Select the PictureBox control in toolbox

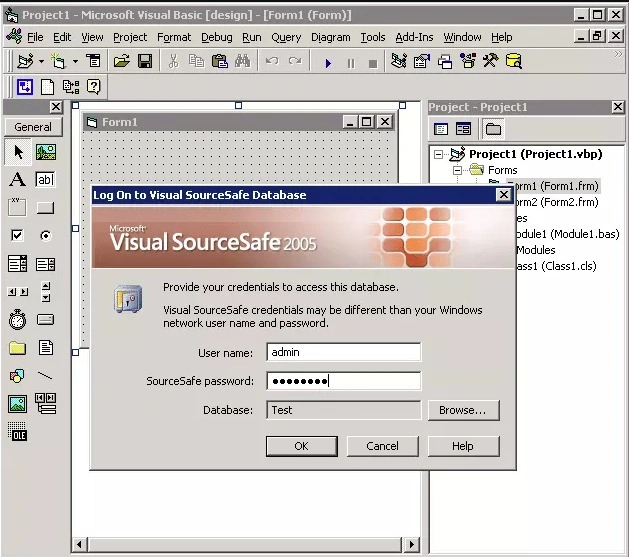point(46,152)
